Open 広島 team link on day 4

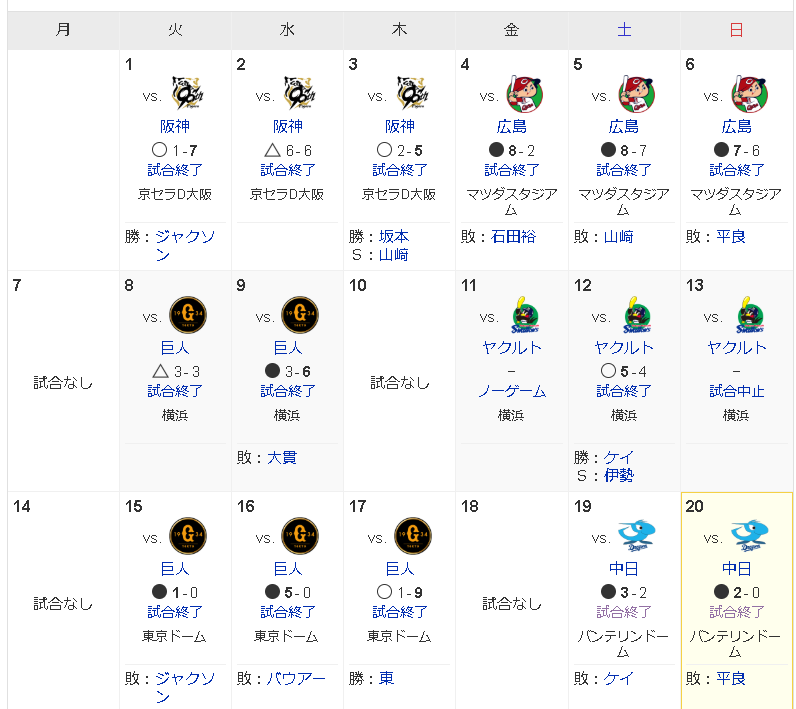click(511, 126)
